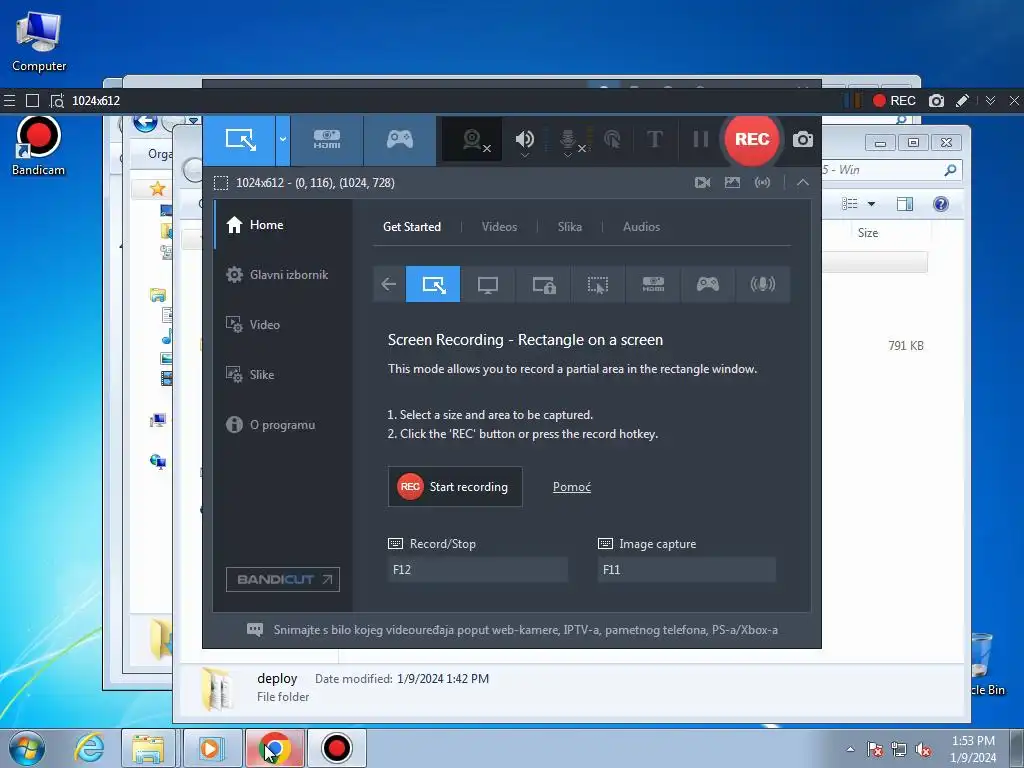Select specific window recording mode with lock icon

click(x=543, y=284)
